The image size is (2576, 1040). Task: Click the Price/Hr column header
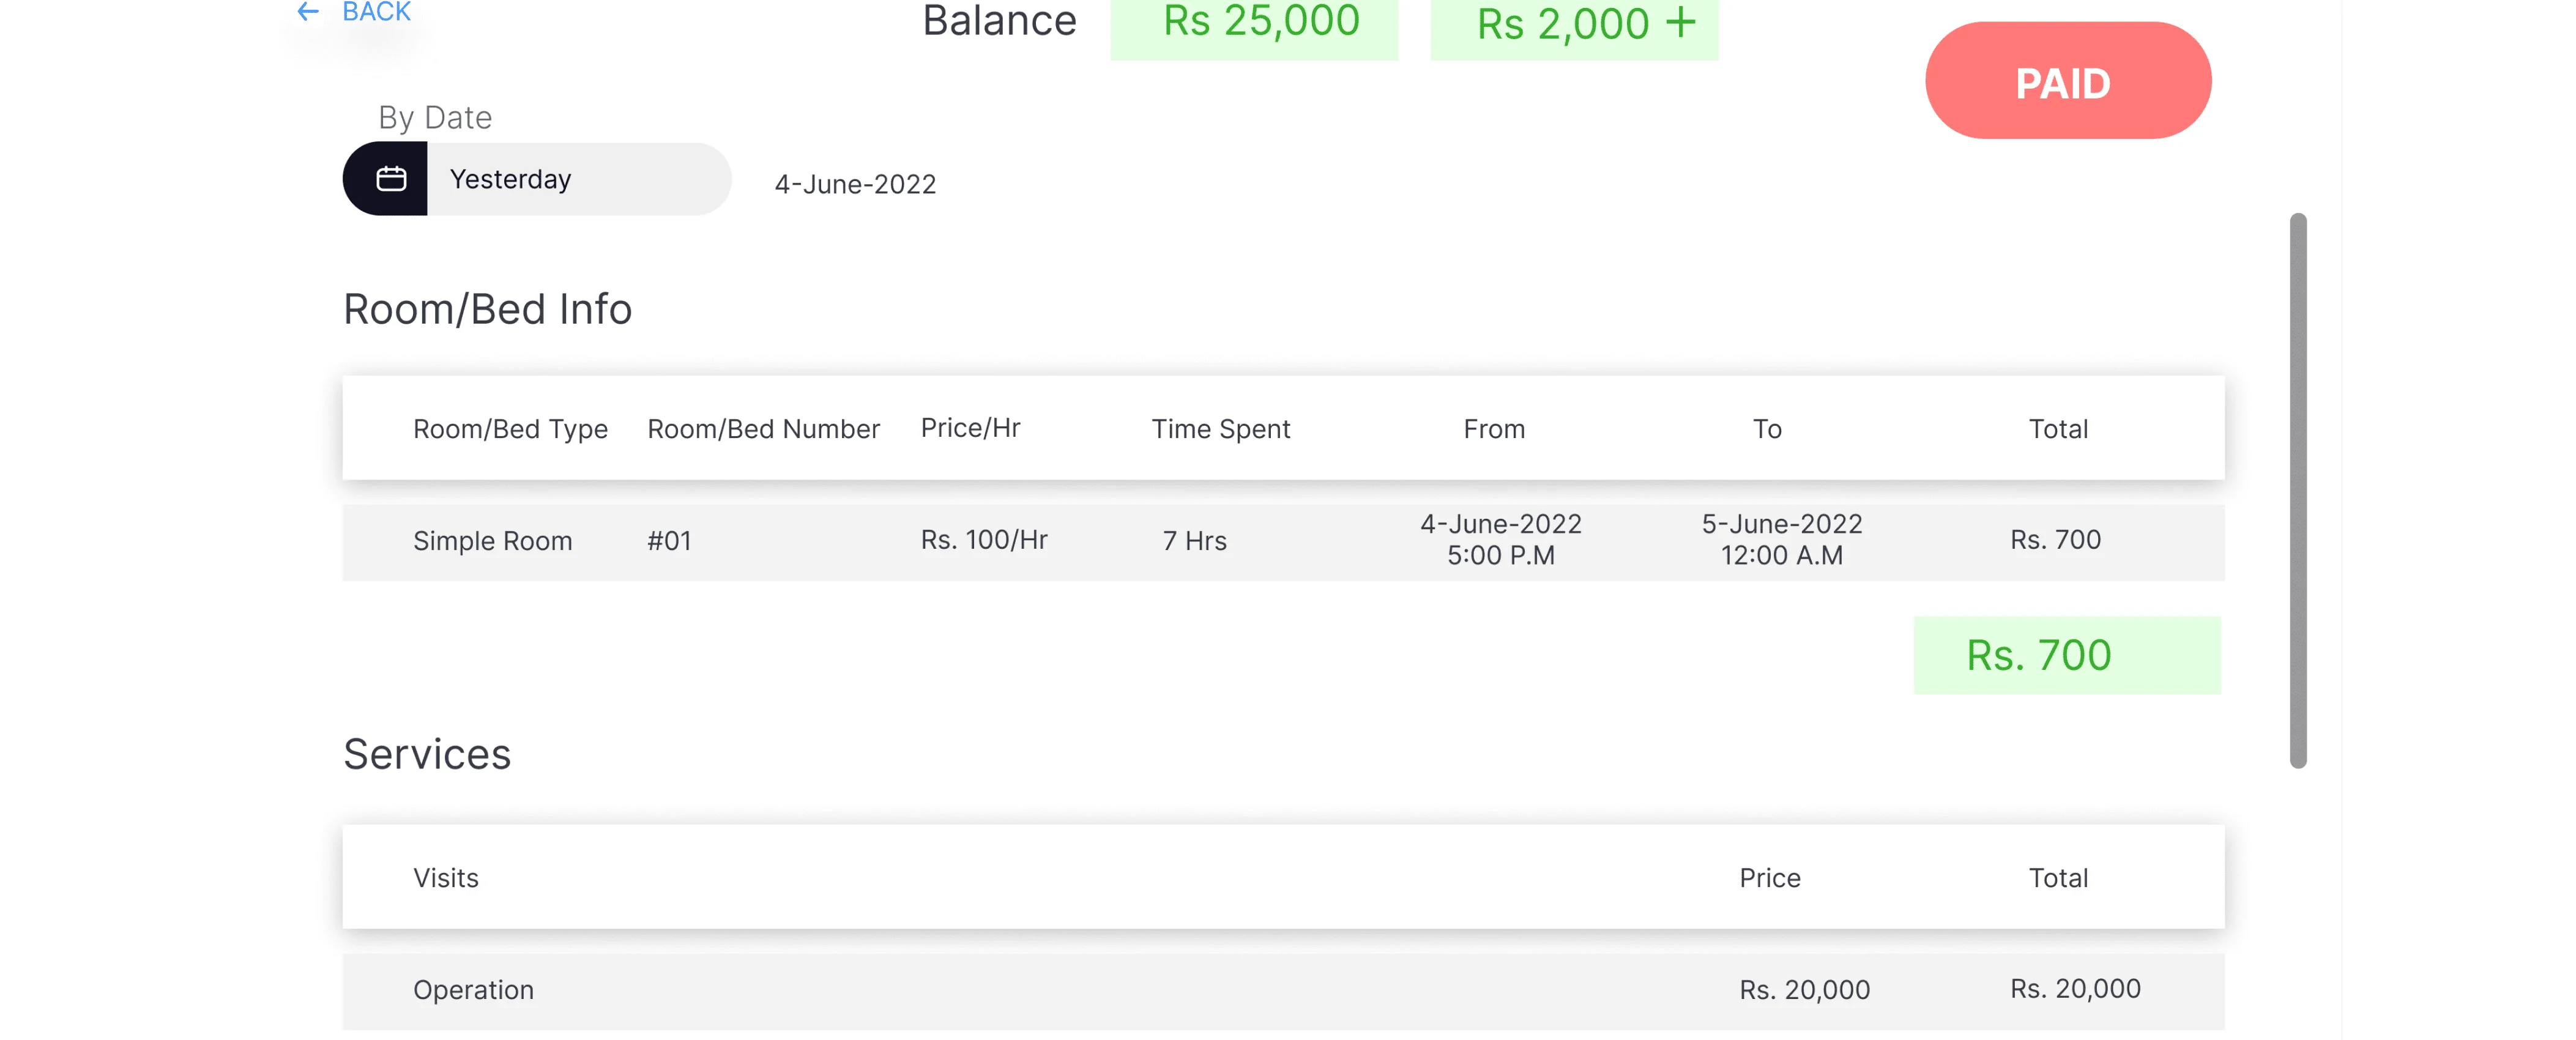click(x=970, y=428)
